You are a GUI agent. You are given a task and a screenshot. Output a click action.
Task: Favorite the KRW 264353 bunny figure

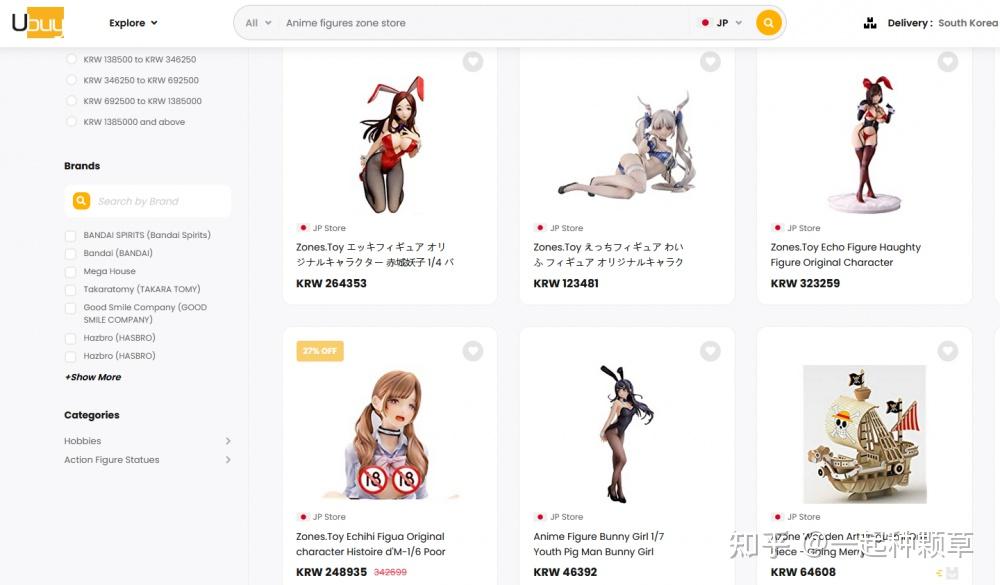pos(473,62)
